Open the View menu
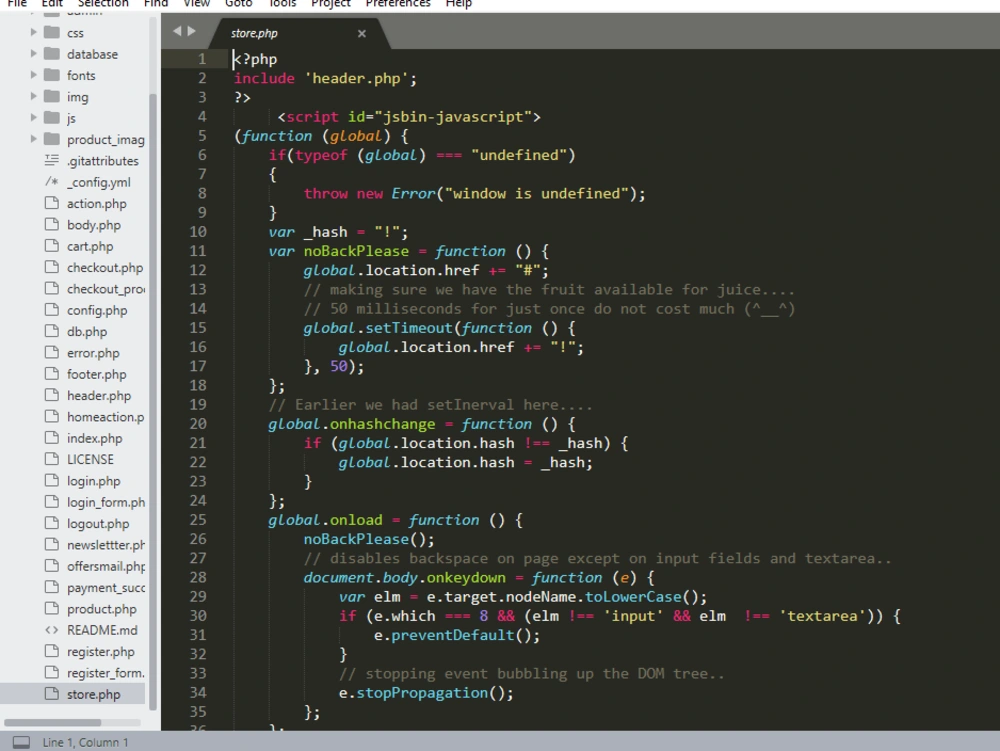Image resolution: width=1000 pixels, height=751 pixels. tap(196, 3)
